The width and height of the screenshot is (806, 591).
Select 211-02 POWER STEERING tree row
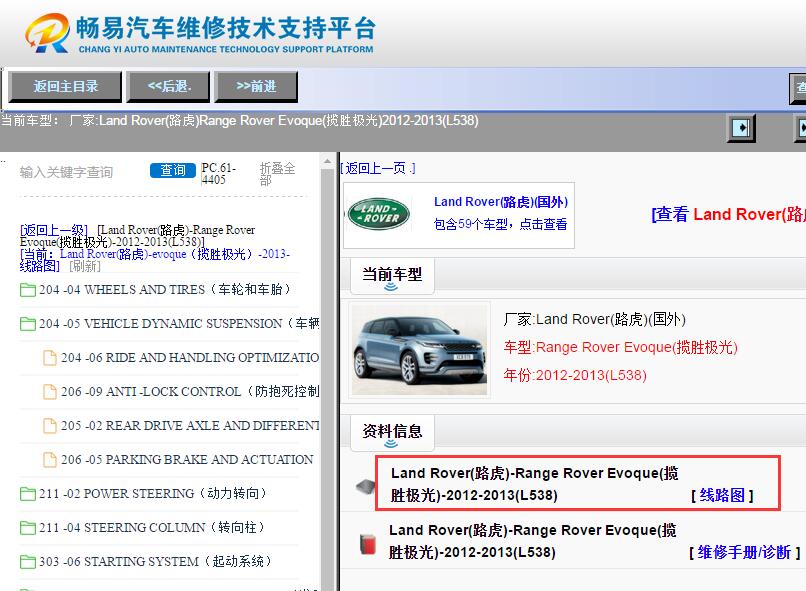point(153,493)
